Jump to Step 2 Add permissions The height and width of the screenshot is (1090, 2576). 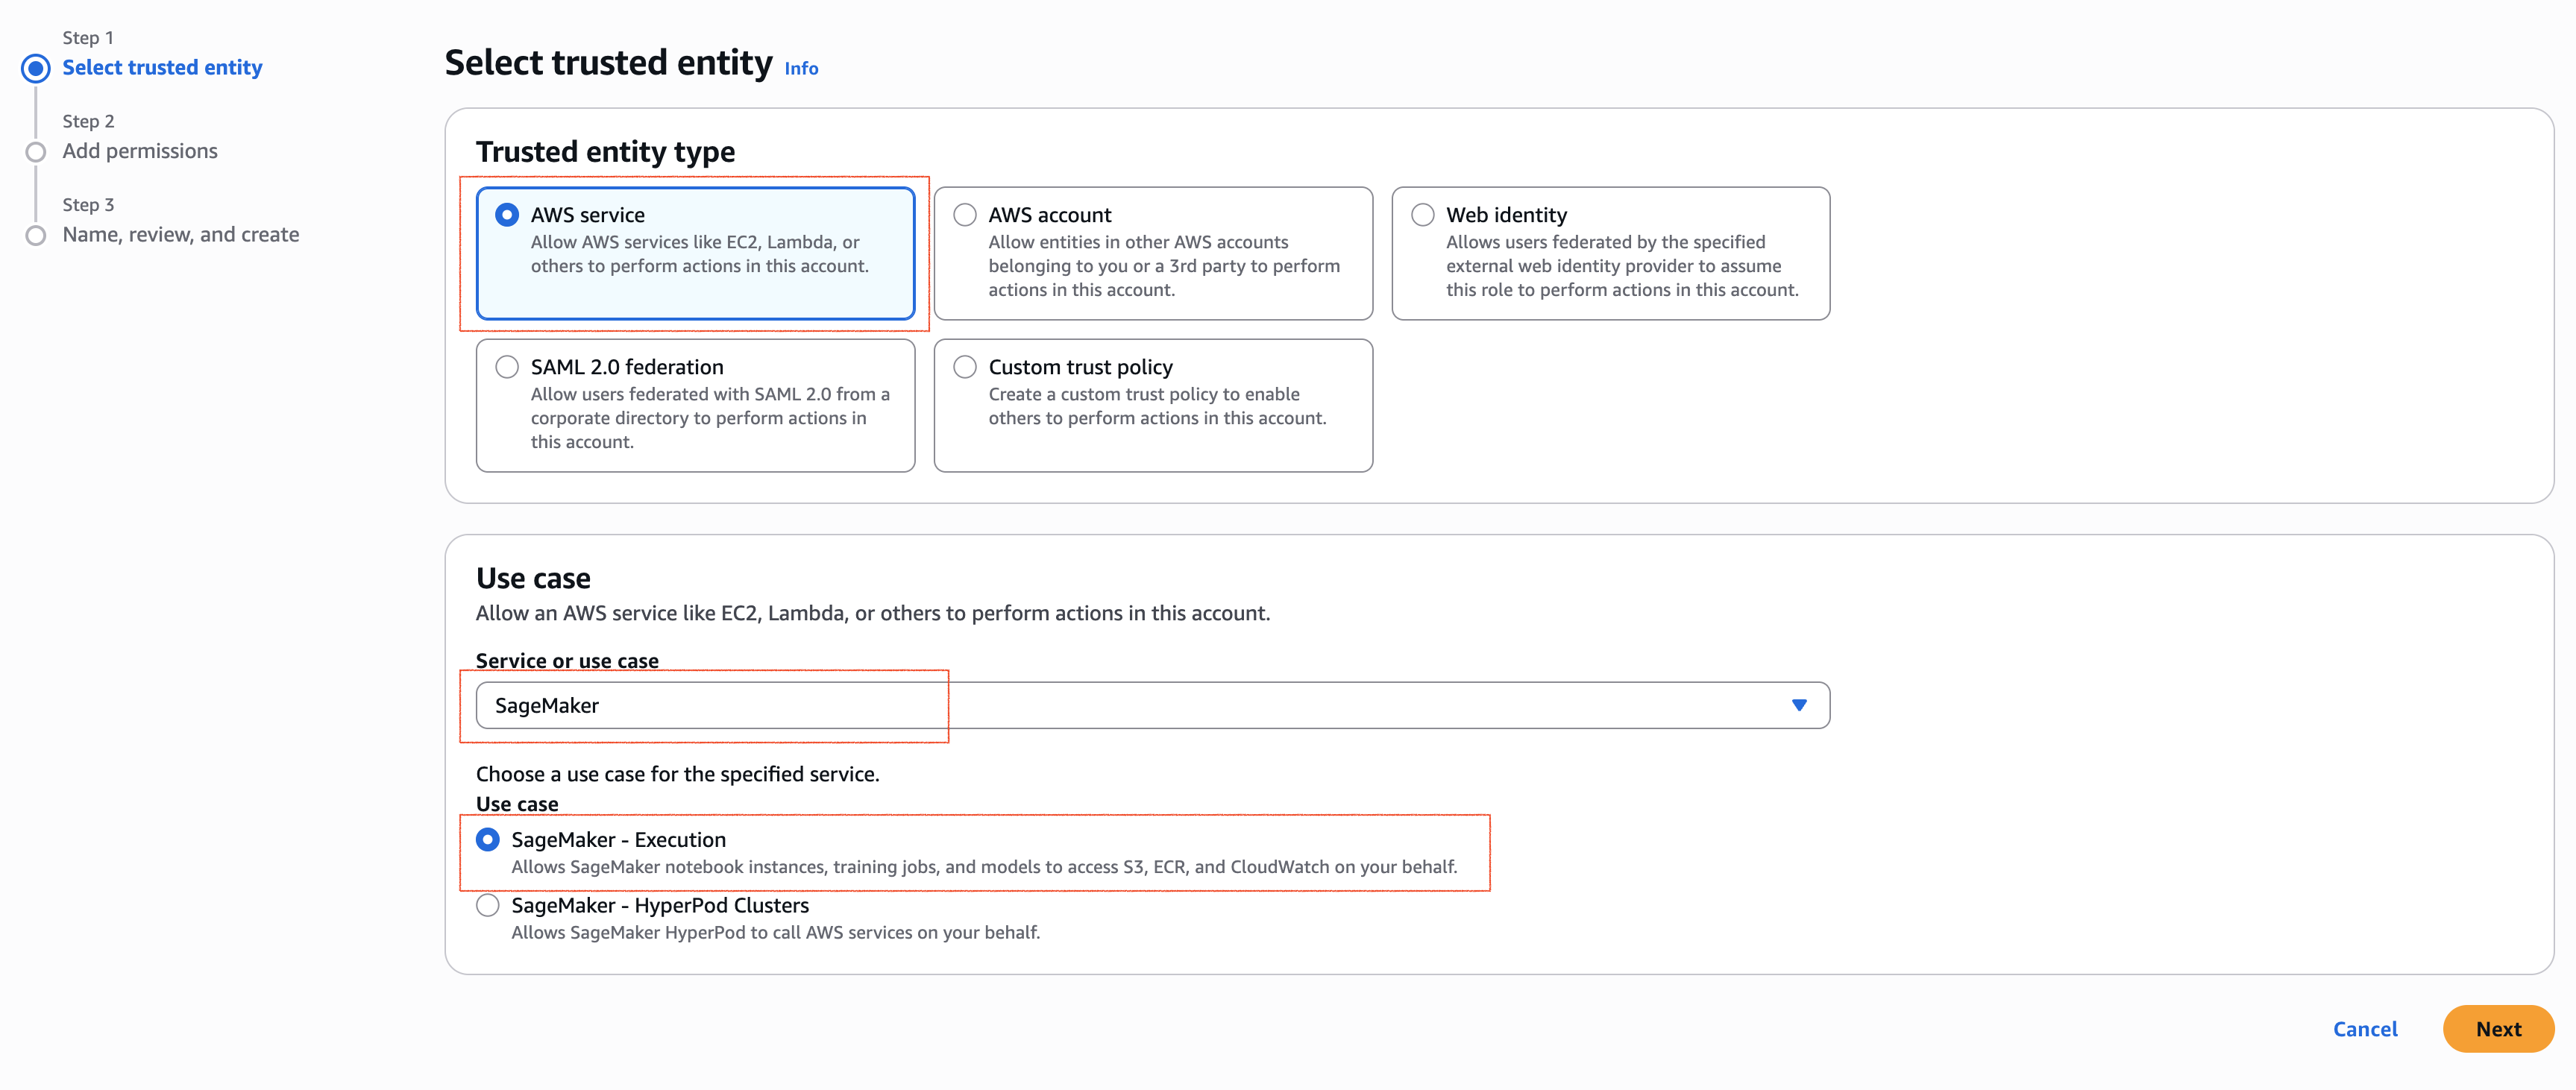tap(140, 151)
